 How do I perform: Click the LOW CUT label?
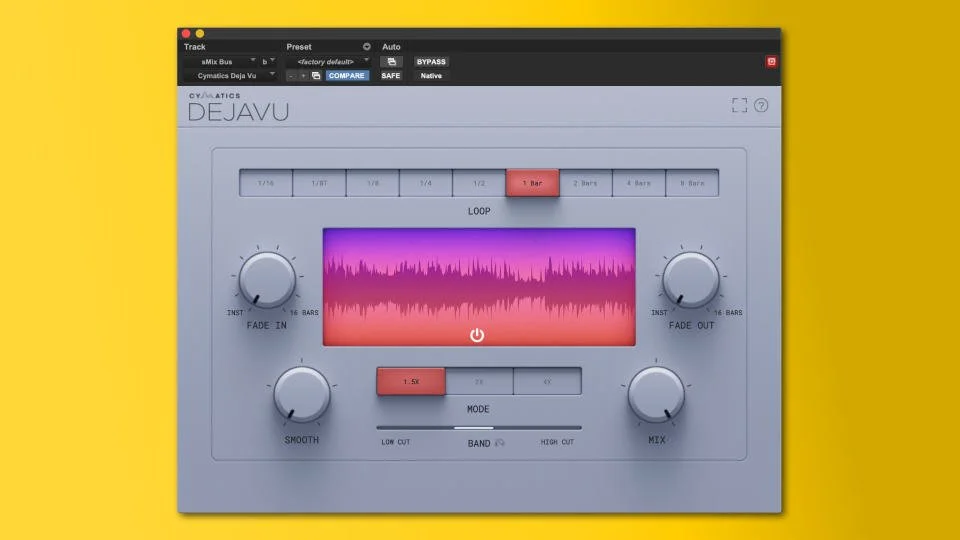coord(396,442)
